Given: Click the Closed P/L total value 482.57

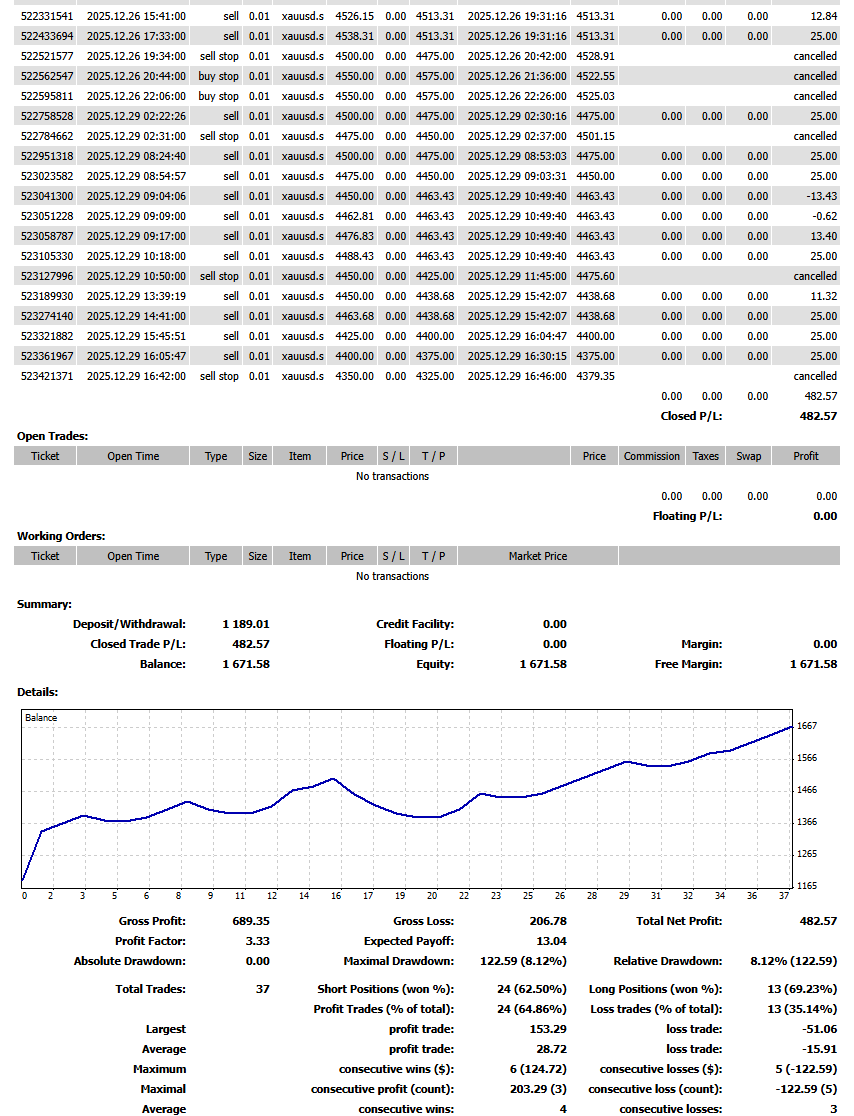Looking at the screenshot, I should (x=815, y=416).
